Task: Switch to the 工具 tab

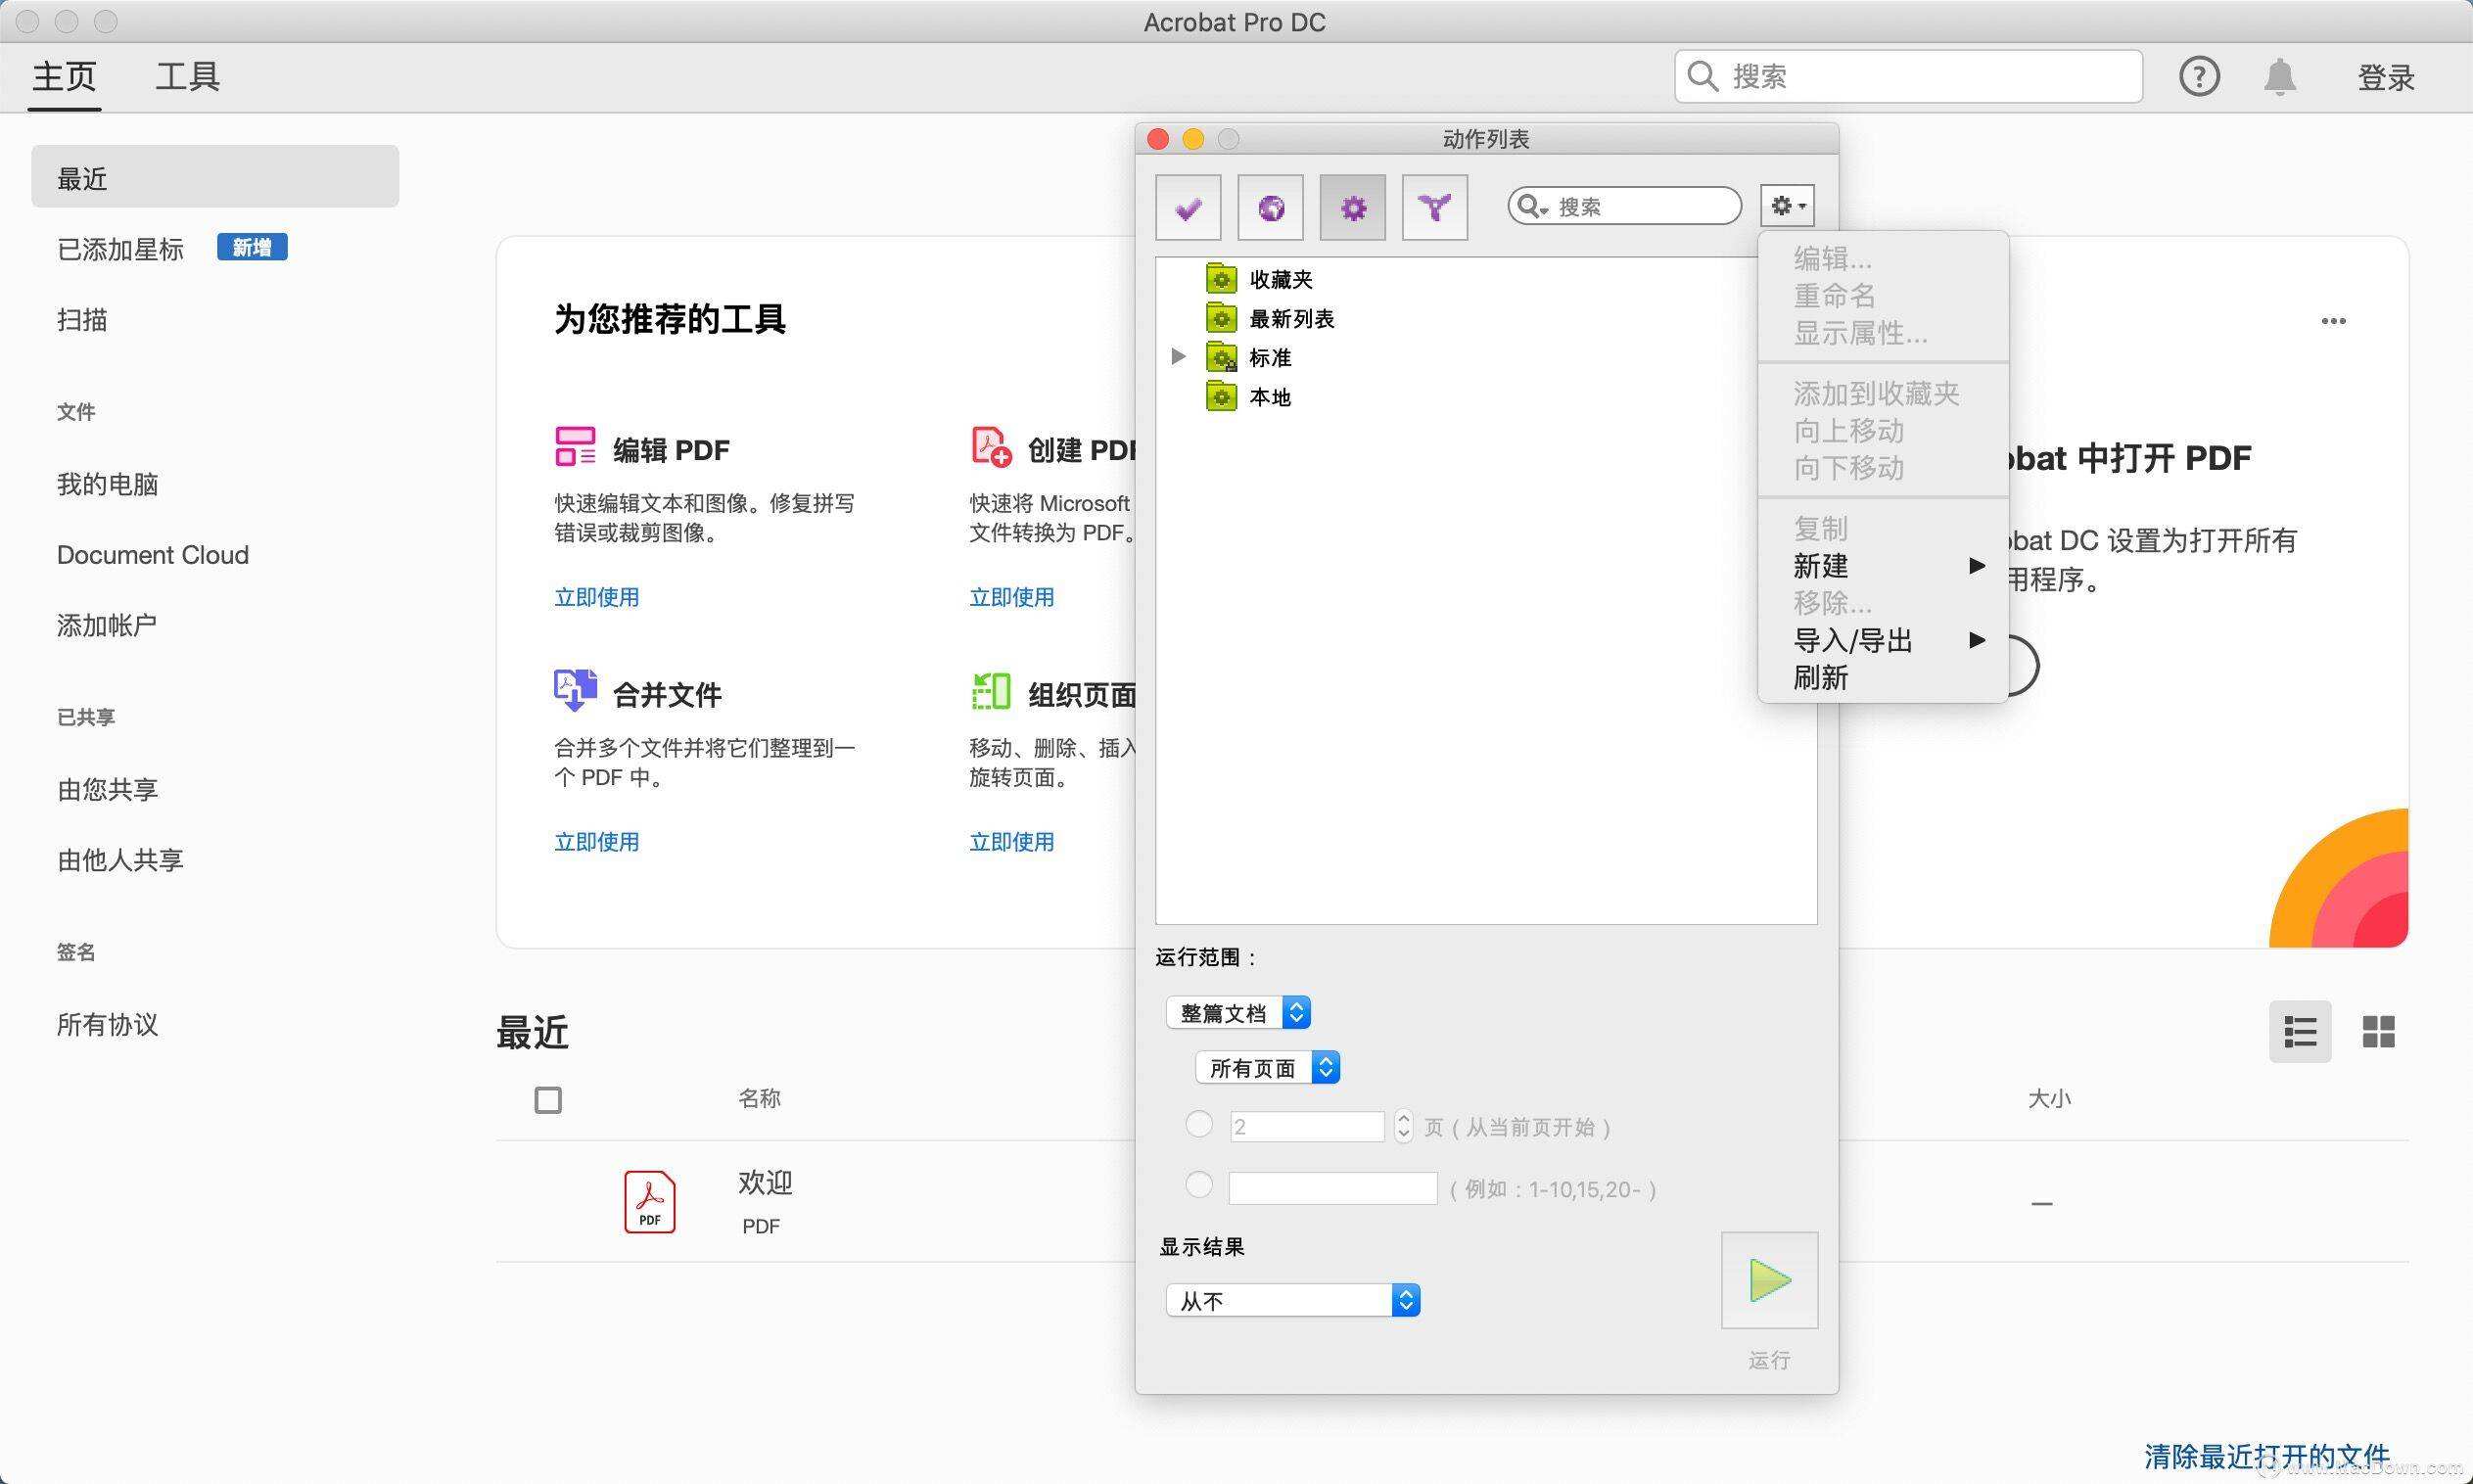Action: [188, 77]
